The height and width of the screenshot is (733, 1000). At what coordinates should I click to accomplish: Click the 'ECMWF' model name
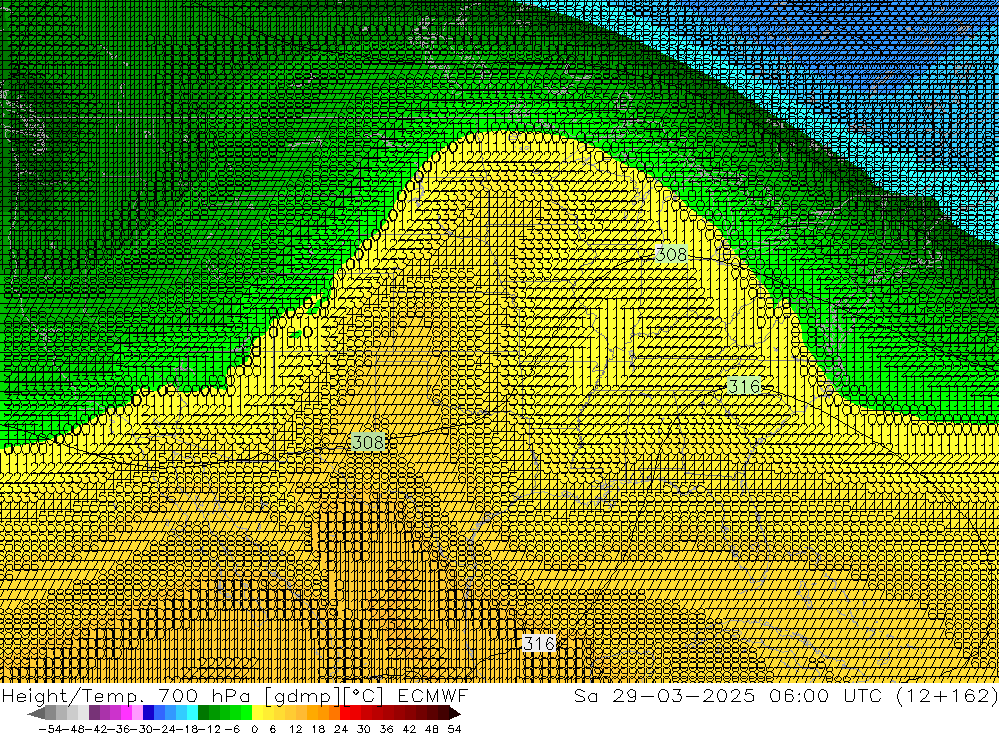point(432,695)
